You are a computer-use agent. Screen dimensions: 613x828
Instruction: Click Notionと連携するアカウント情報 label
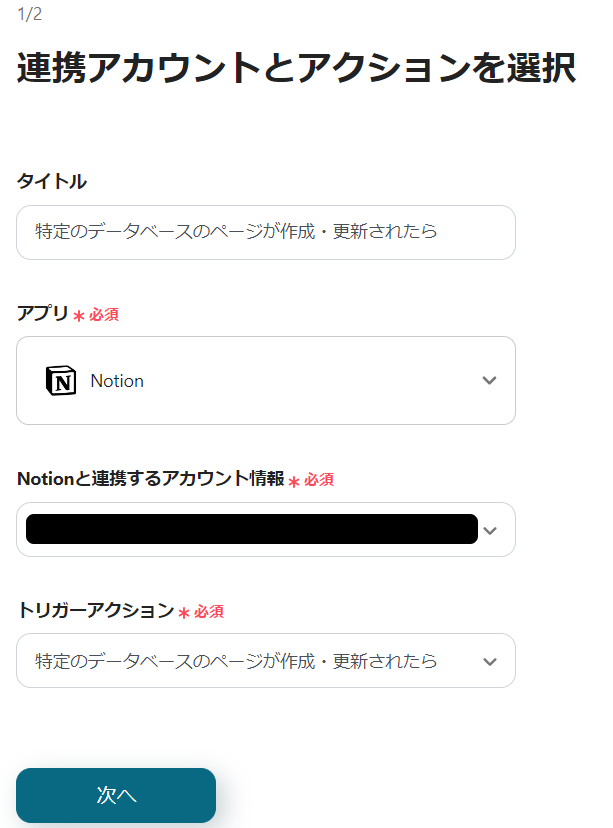click(151, 479)
